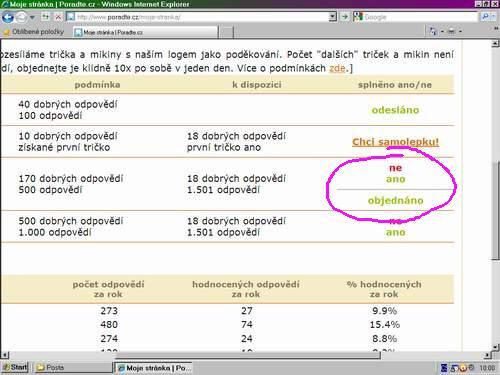Open the recent pages dropdown arrow
The height and width of the screenshot is (375, 500).
32,17
